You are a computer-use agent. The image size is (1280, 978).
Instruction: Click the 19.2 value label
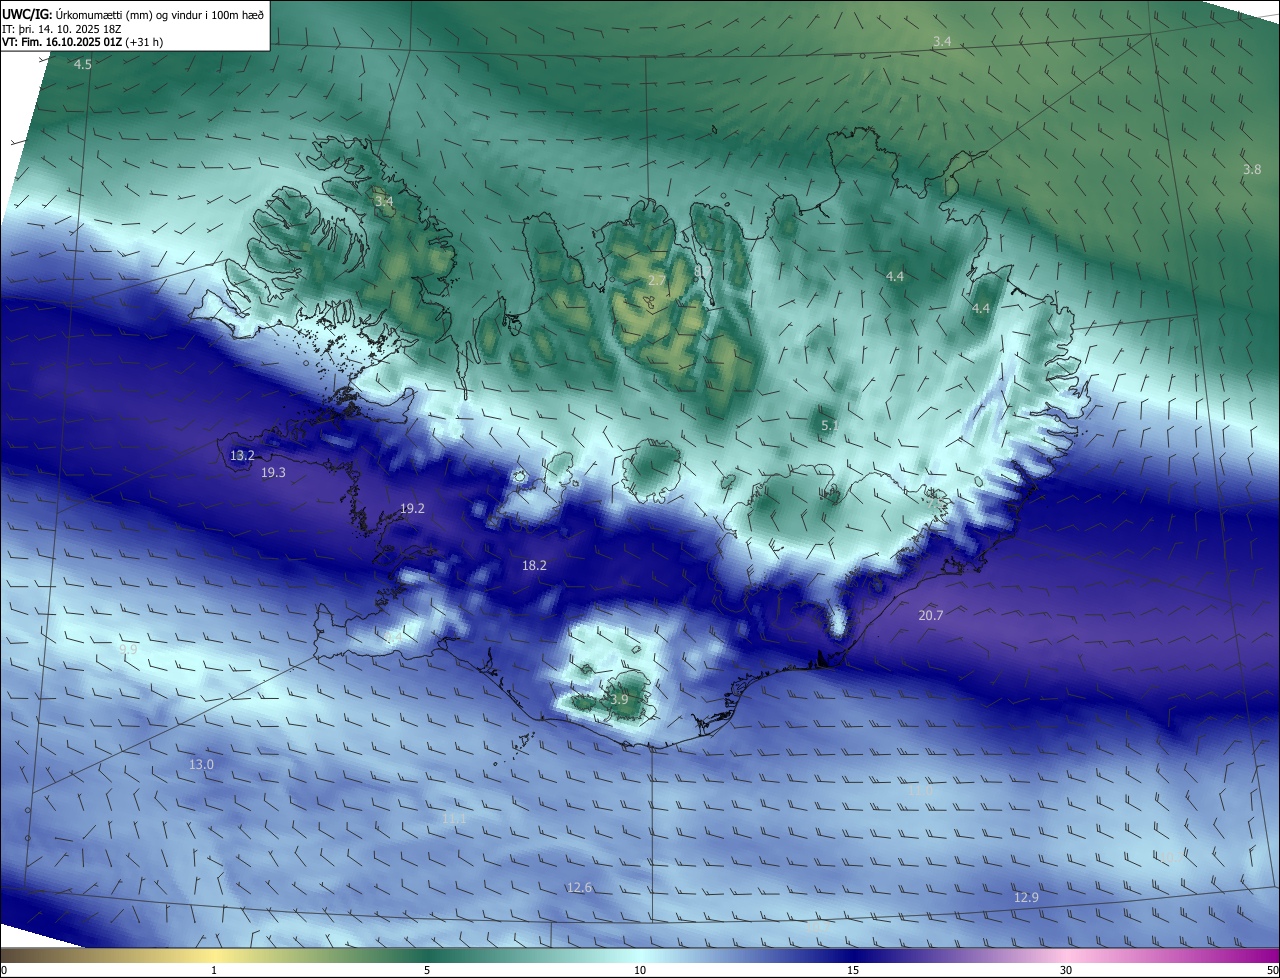(412, 508)
